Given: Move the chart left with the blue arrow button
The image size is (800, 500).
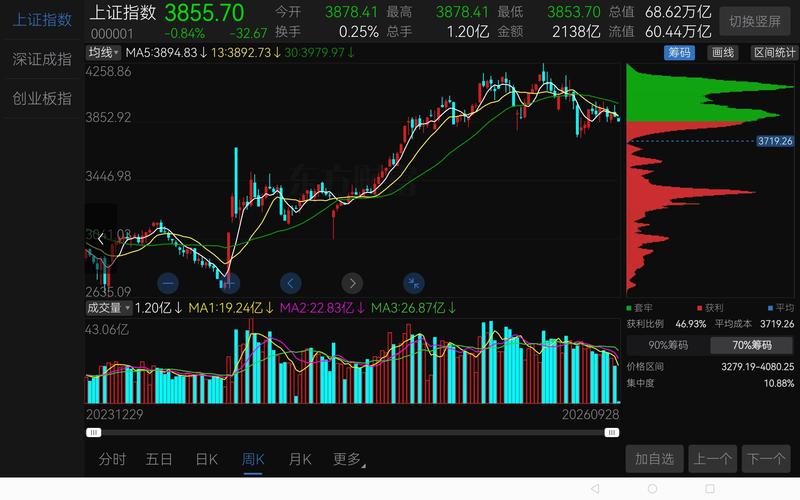Looking at the screenshot, I should pos(291,283).
